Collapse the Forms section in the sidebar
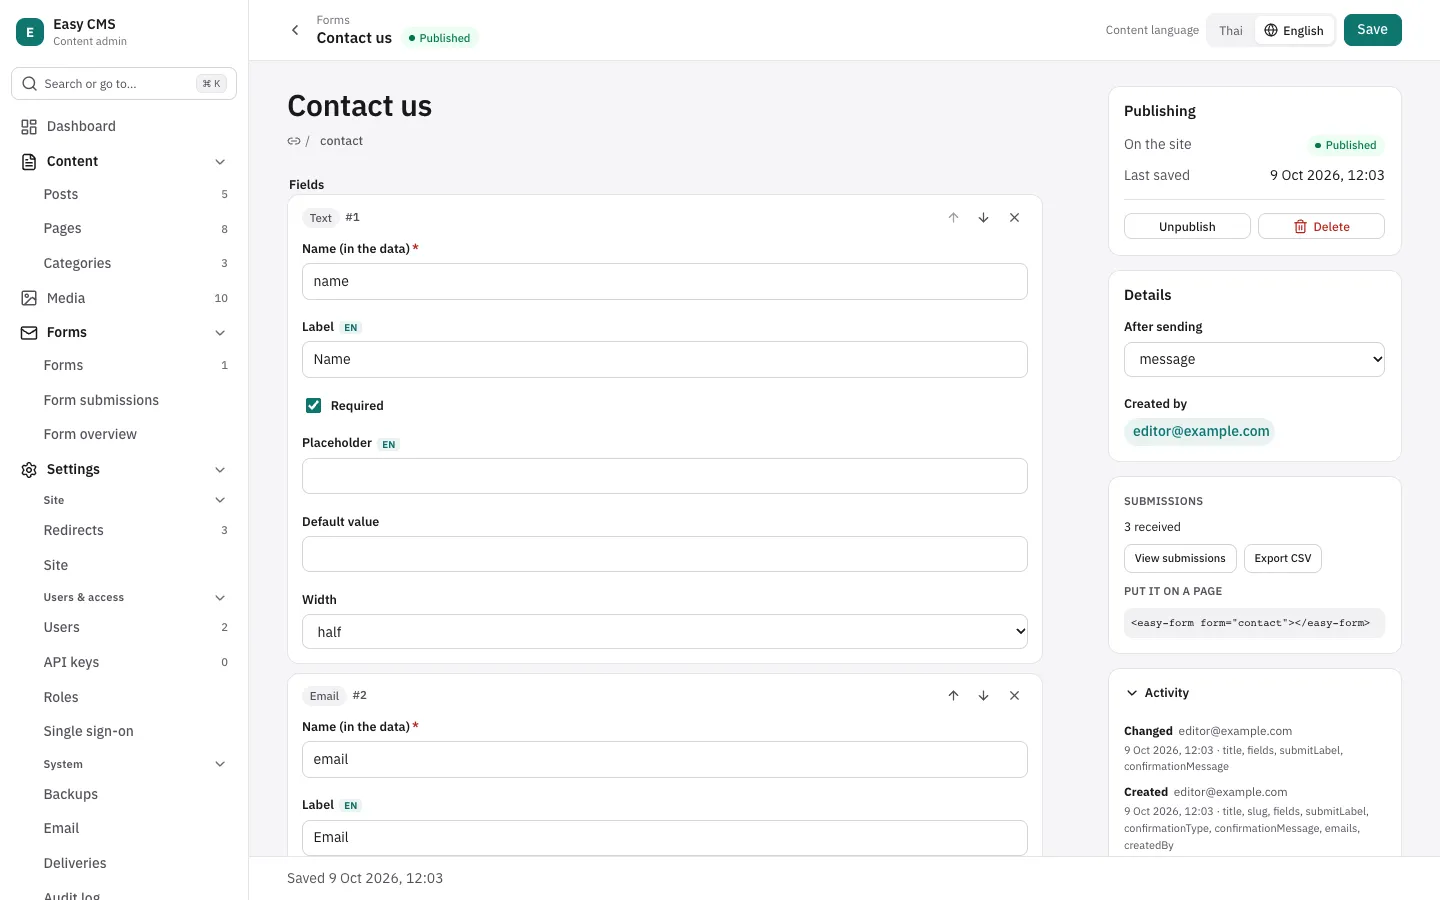 [220, 333]
